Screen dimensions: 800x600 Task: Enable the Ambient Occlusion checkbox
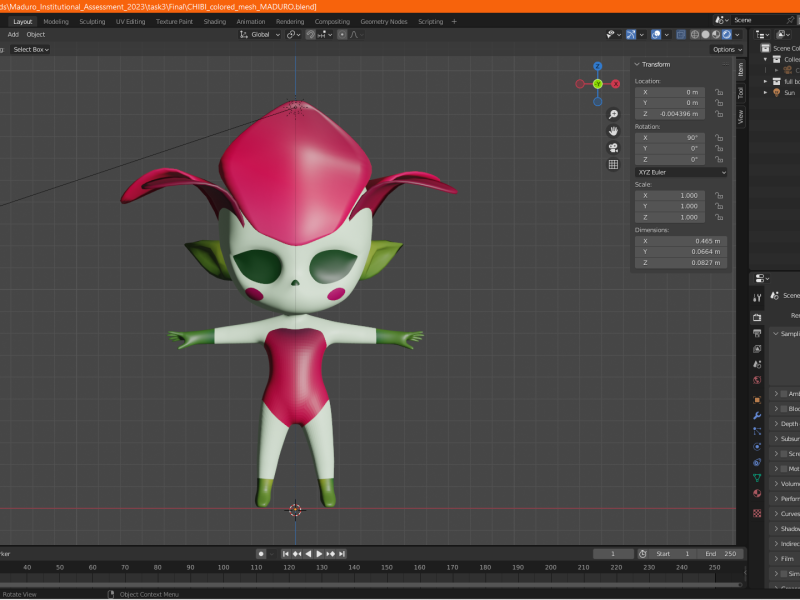784,394
